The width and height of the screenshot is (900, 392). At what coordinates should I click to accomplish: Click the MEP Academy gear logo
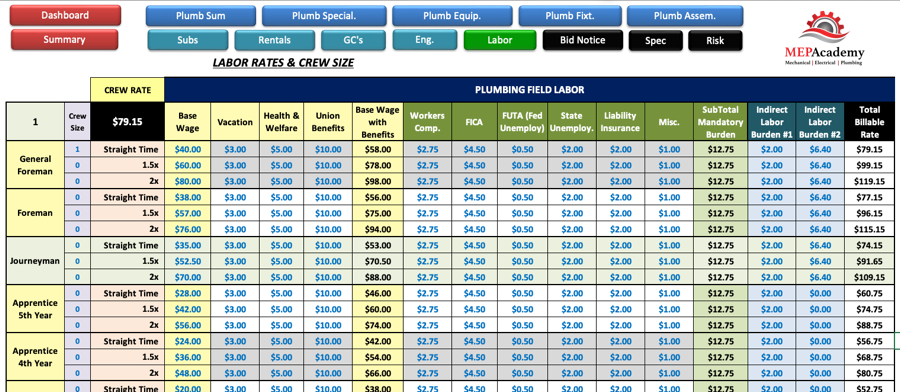824,38
